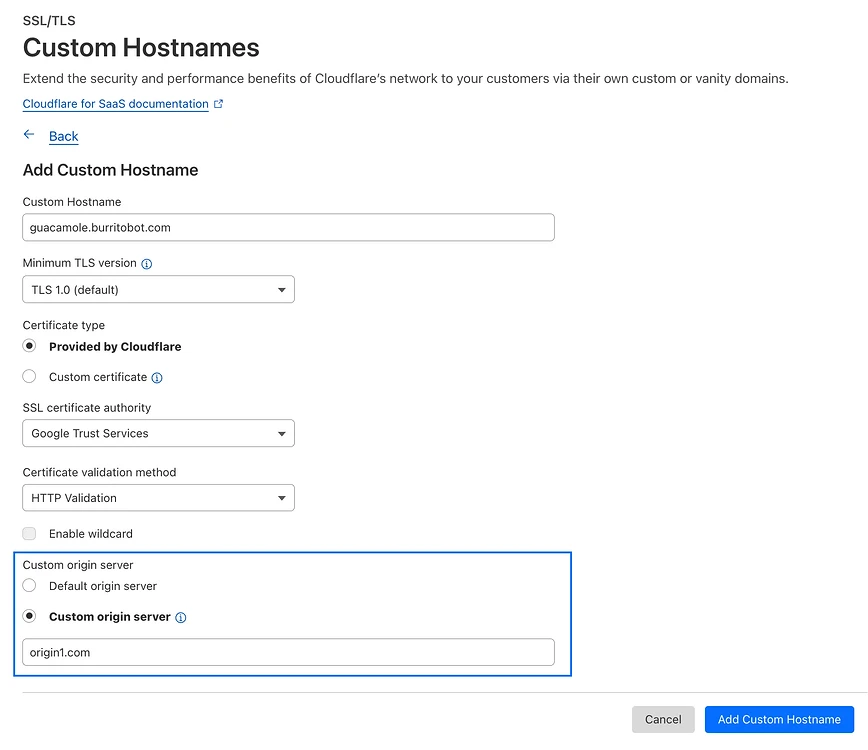This screenshot has height=750, width=868.
Task: Open the Minimum TLS version dropdown
Action: pyautogui.click(x=158, y=290)
